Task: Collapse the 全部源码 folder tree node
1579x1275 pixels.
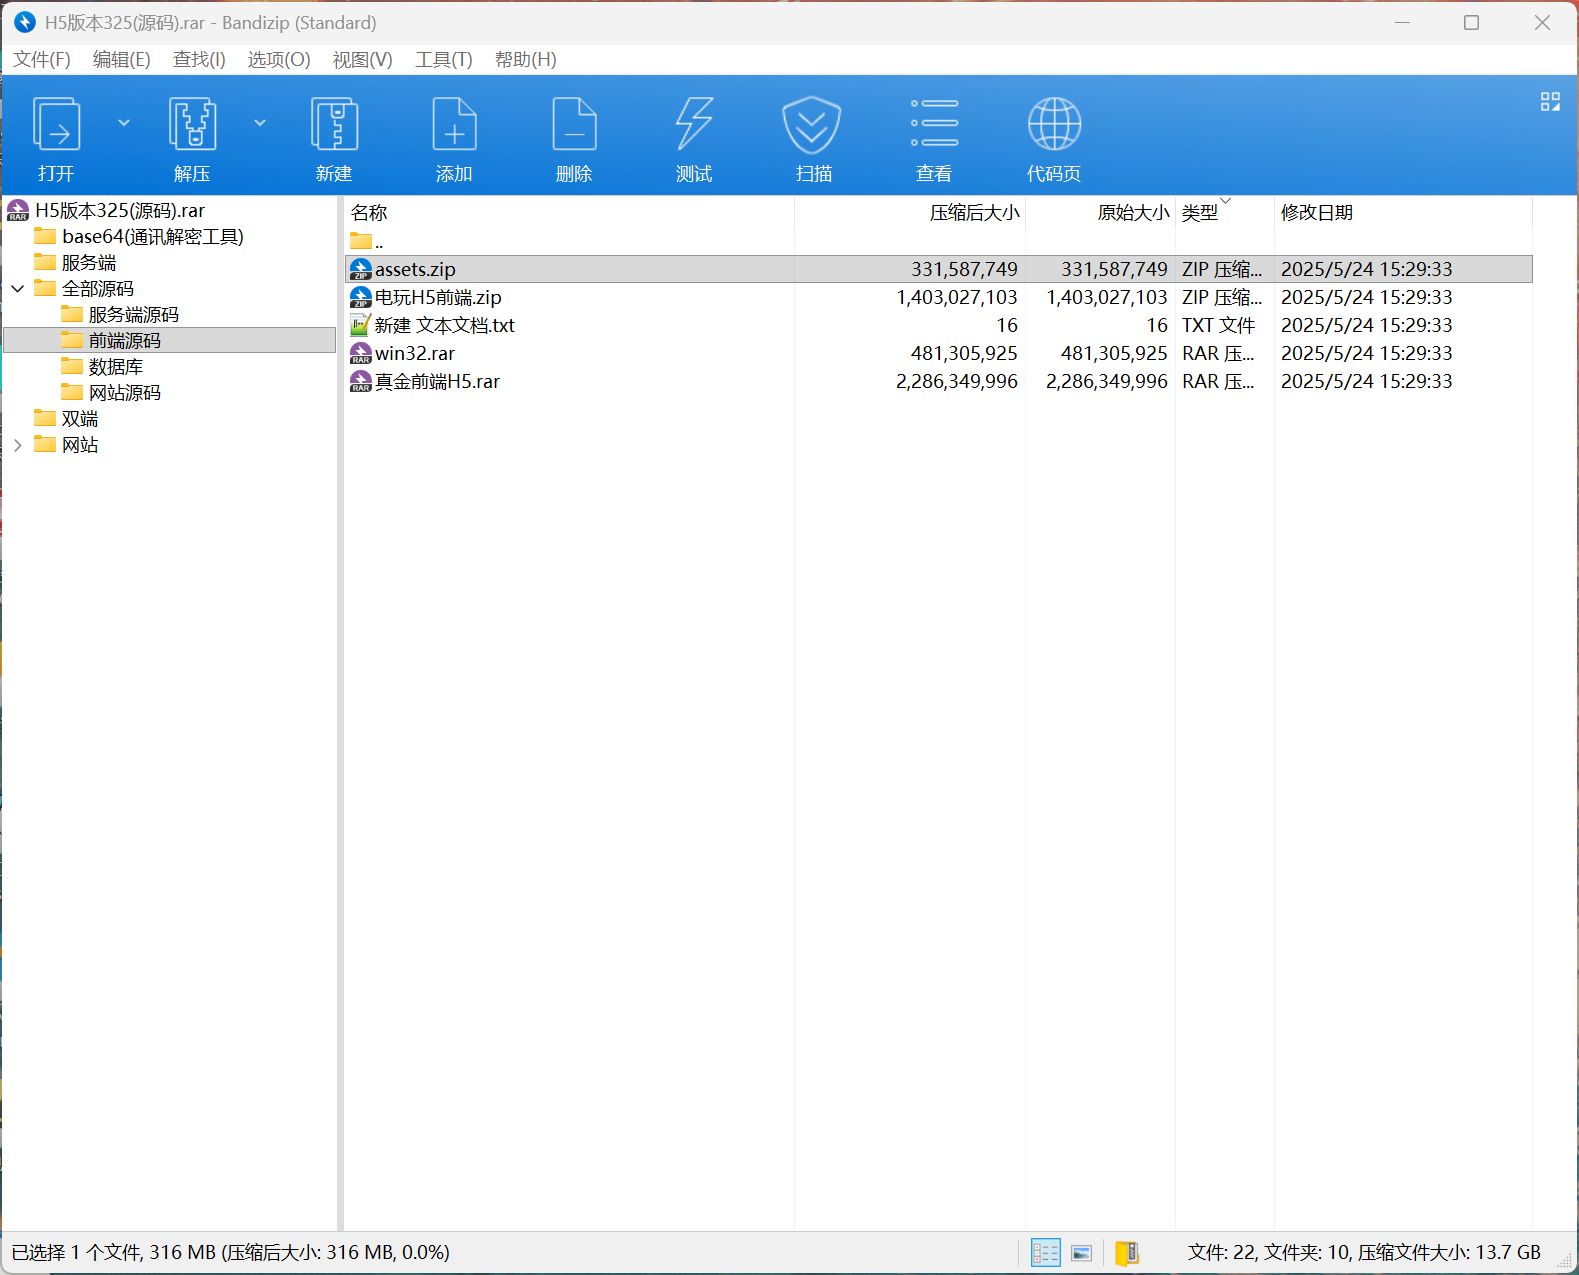Action: click(x=18, y=289)
